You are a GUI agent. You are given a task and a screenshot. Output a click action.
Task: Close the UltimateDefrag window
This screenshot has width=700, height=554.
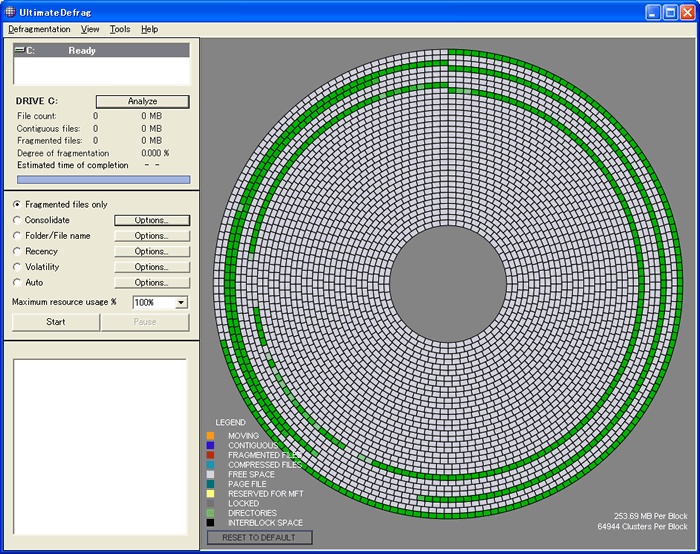[688, 12]
